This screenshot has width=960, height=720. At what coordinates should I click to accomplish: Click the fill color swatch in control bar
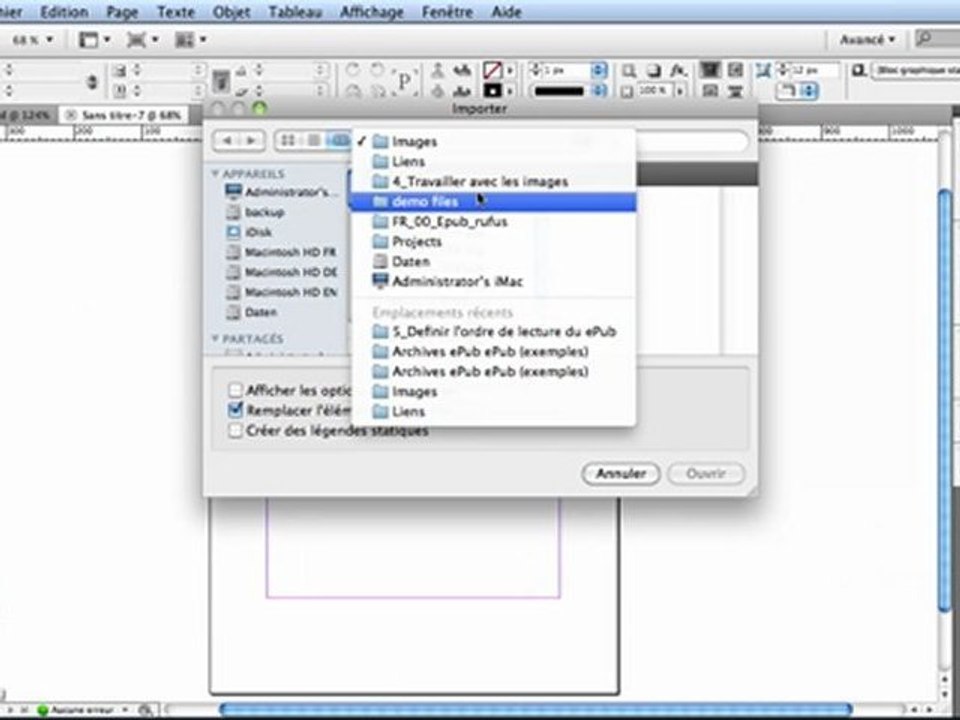coord(492,70)
